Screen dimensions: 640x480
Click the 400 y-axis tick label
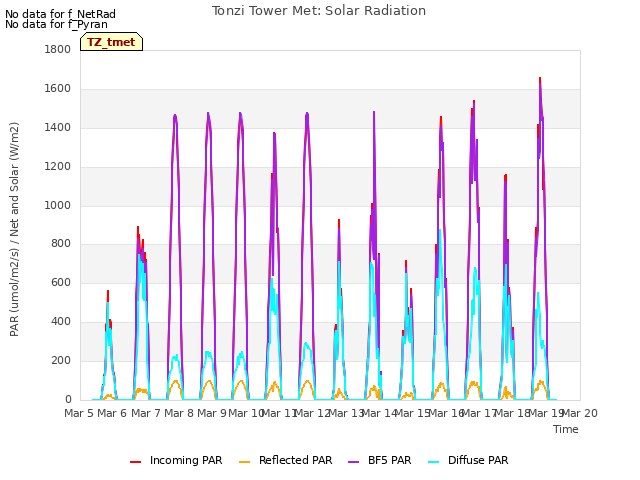tap(61, 322)
